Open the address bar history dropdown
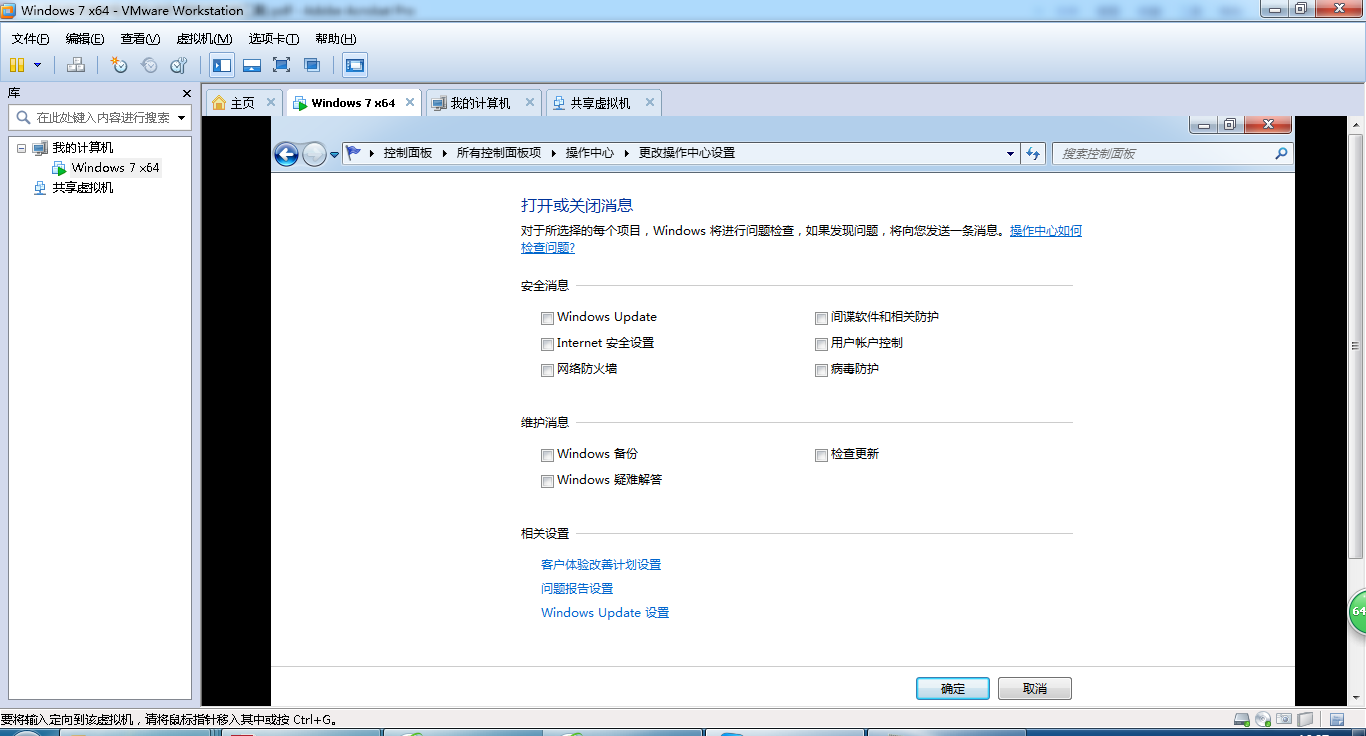The height and width of the screenshot is (736, 1366). (x=1010, y=154)
